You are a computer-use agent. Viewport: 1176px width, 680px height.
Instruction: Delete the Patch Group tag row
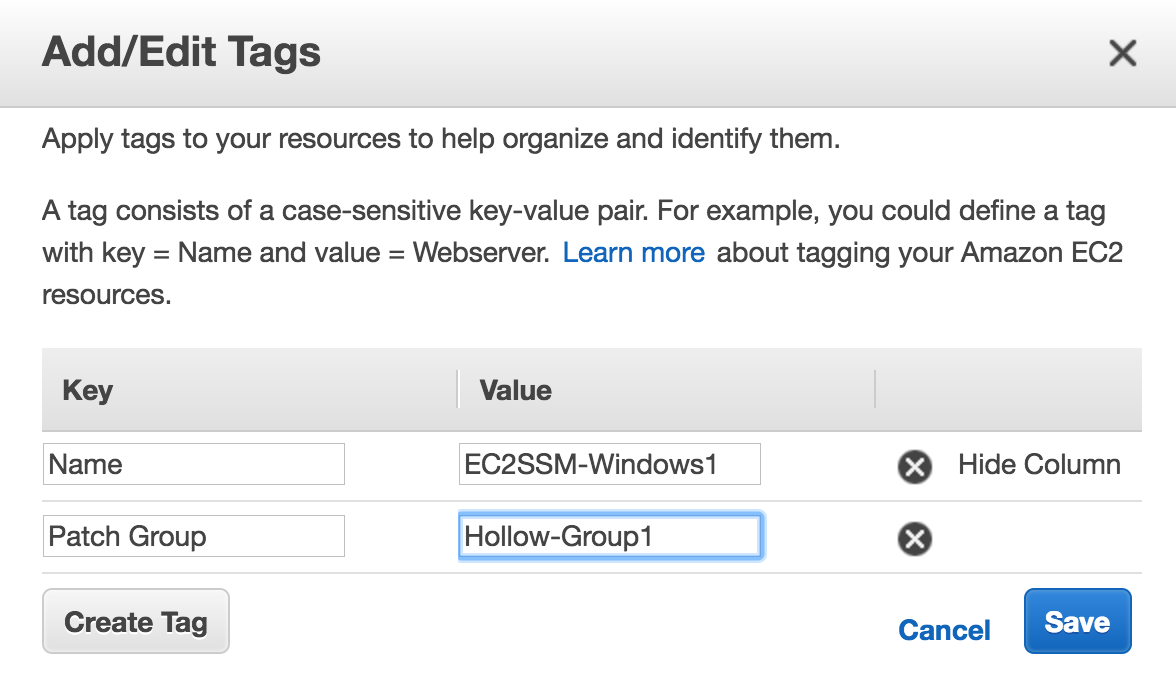(914, 539)
